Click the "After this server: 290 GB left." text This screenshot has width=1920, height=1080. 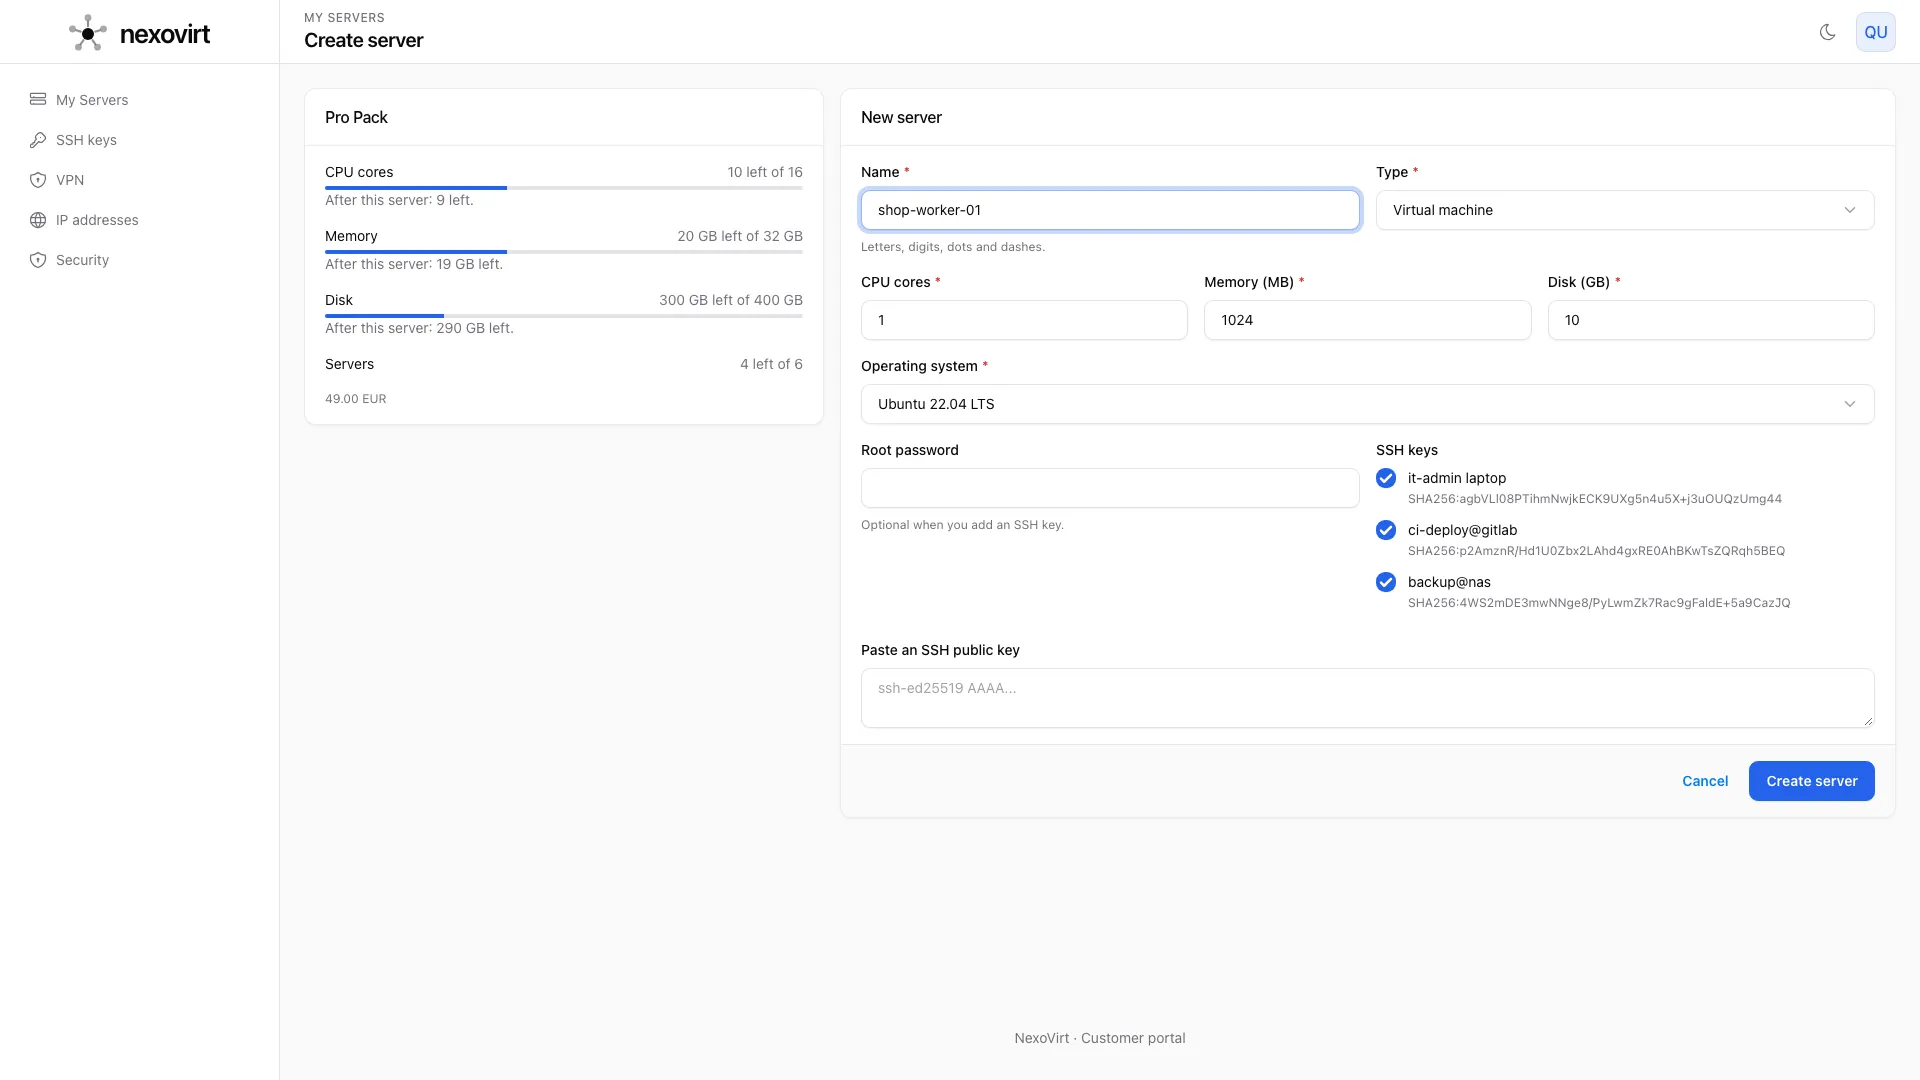point(419,328)
